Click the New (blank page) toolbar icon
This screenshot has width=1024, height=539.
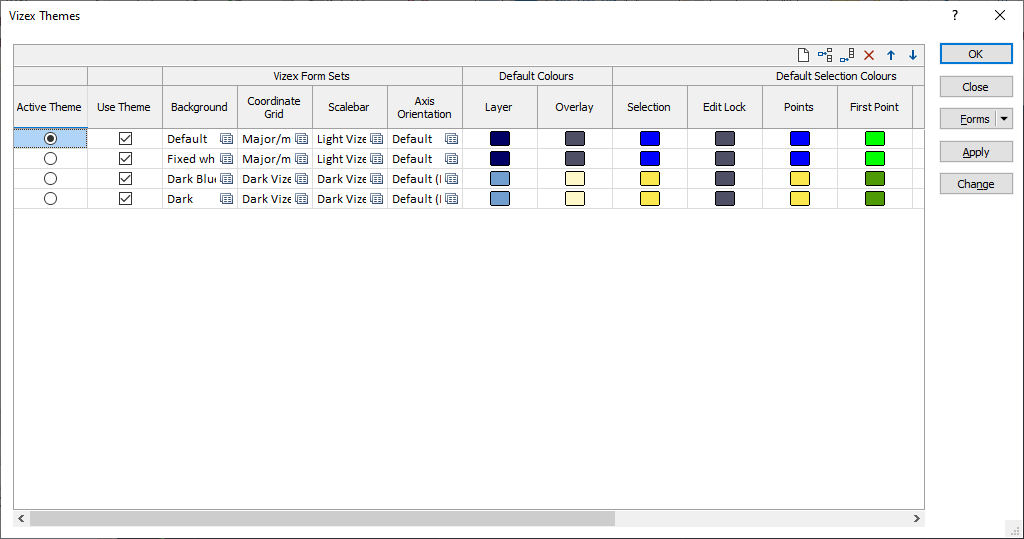(803, 56)
